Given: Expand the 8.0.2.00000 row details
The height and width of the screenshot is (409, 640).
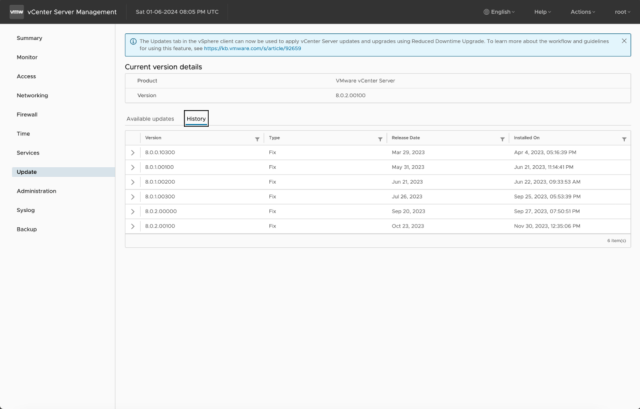Looking at the screenshot, I should point(133,211).
